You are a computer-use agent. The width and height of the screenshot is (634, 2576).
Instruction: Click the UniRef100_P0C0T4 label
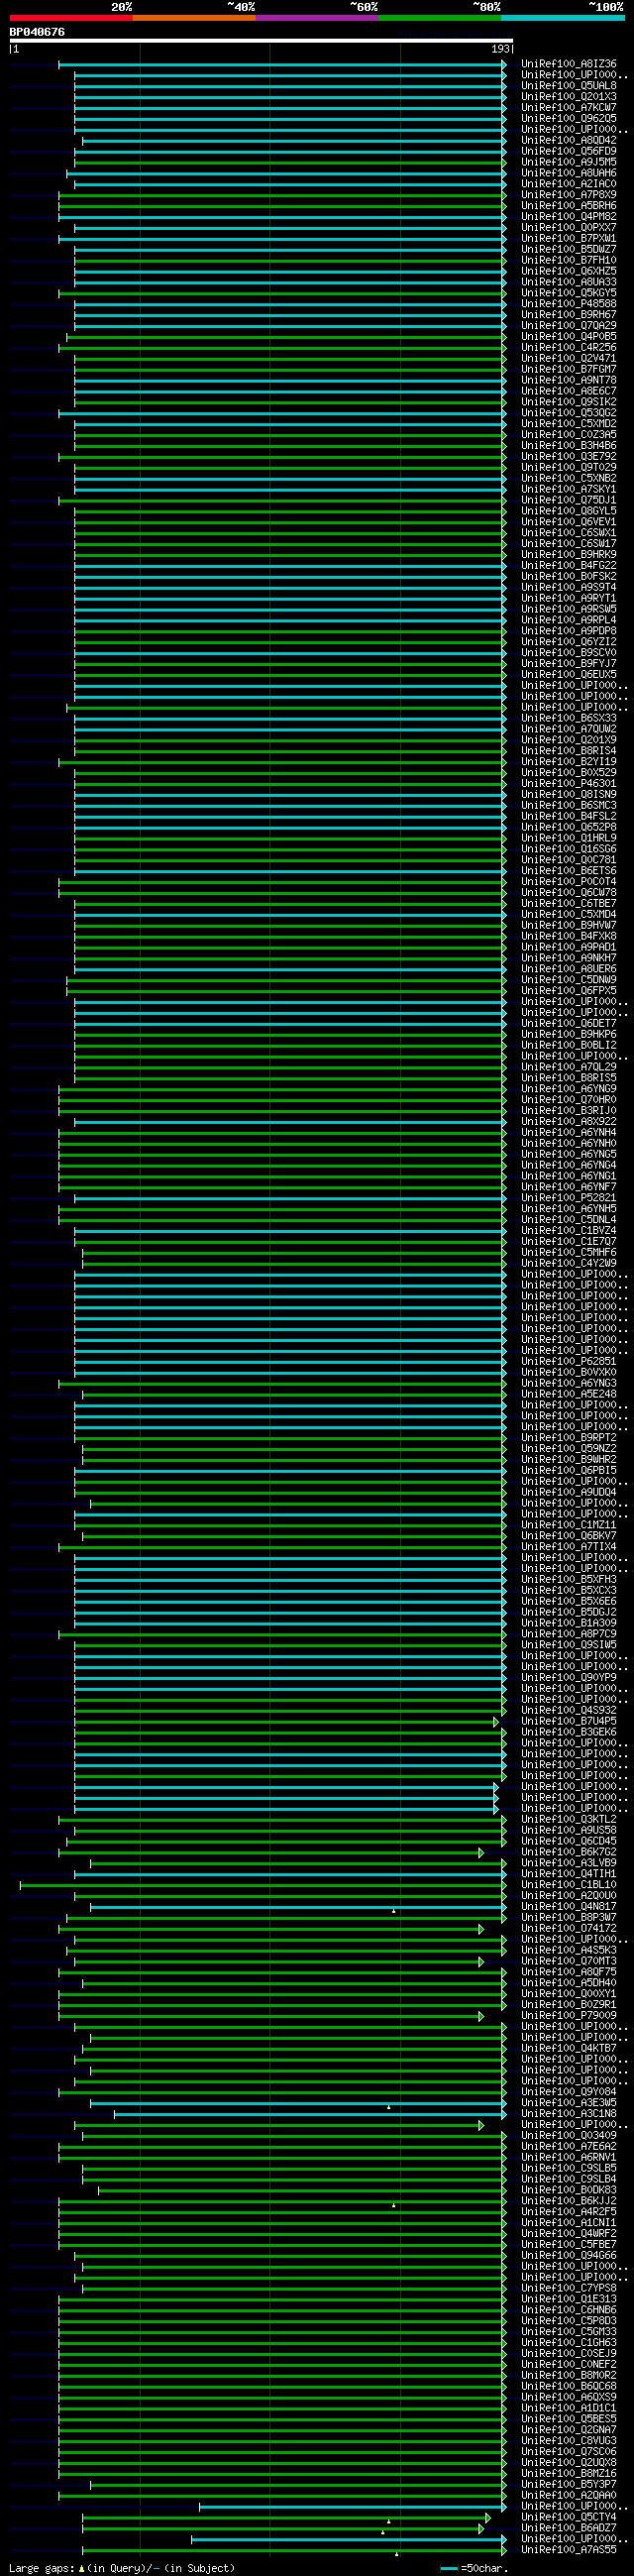point(569,881)
